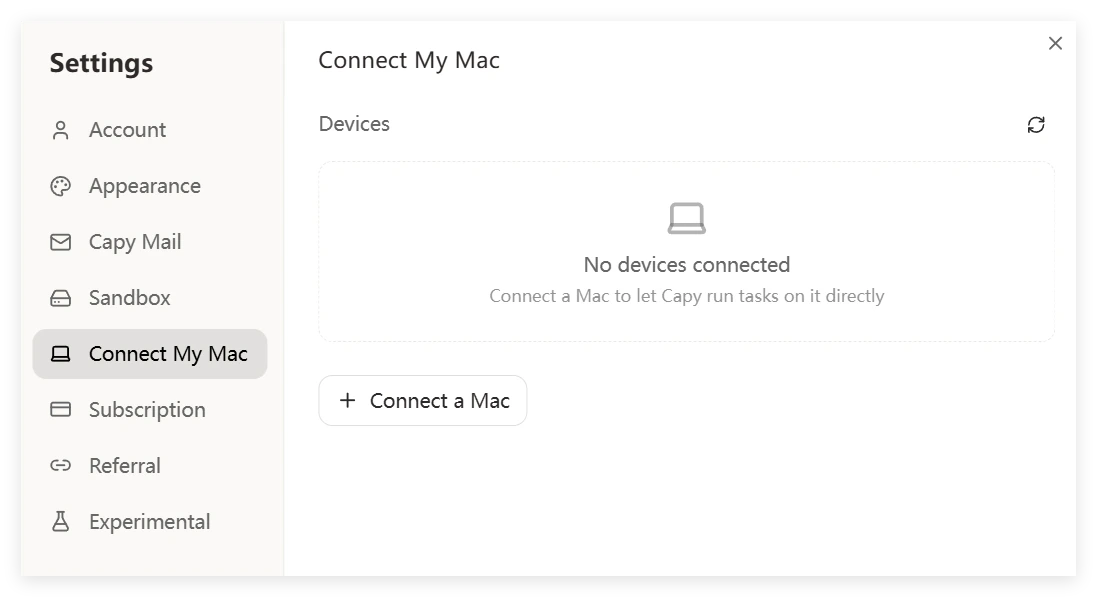Open the Subscription settings
The height and width of the screenshot is (597, 1097).
click(147, 409)
